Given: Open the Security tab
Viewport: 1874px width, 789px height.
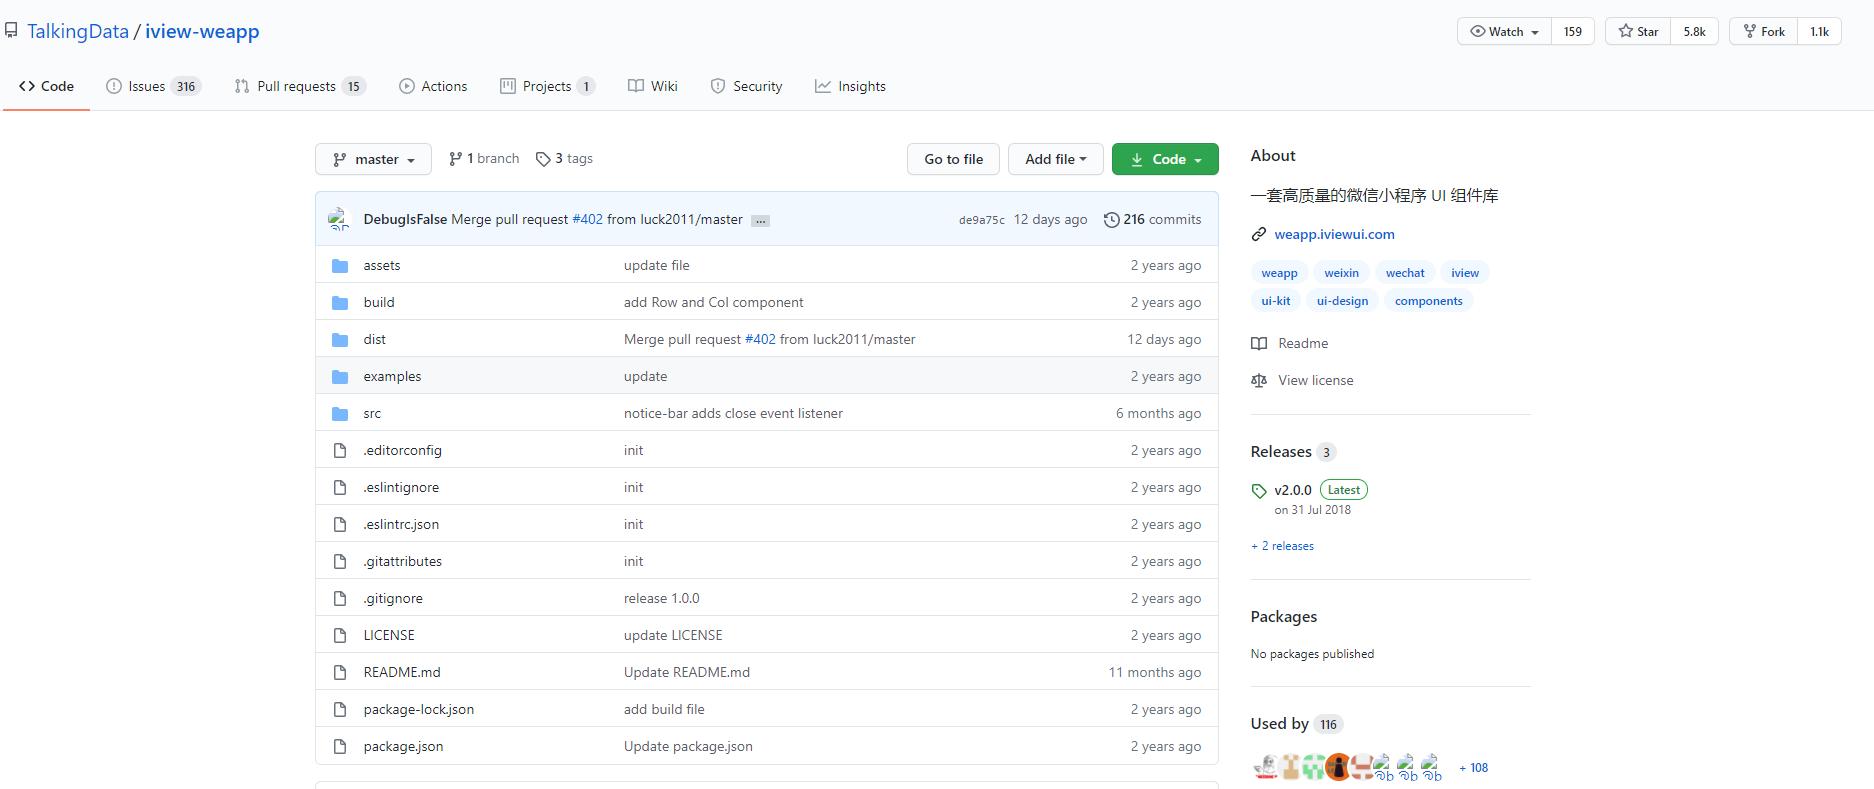Looking at the screenshot, I should pyautogui.click(x=746, y=86).
